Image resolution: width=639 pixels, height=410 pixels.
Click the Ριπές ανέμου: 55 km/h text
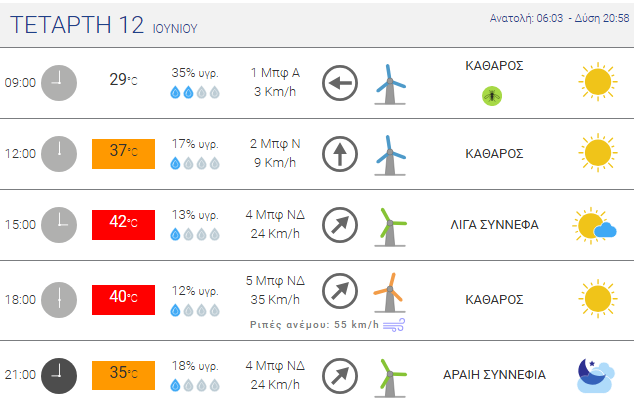point(314,325)
